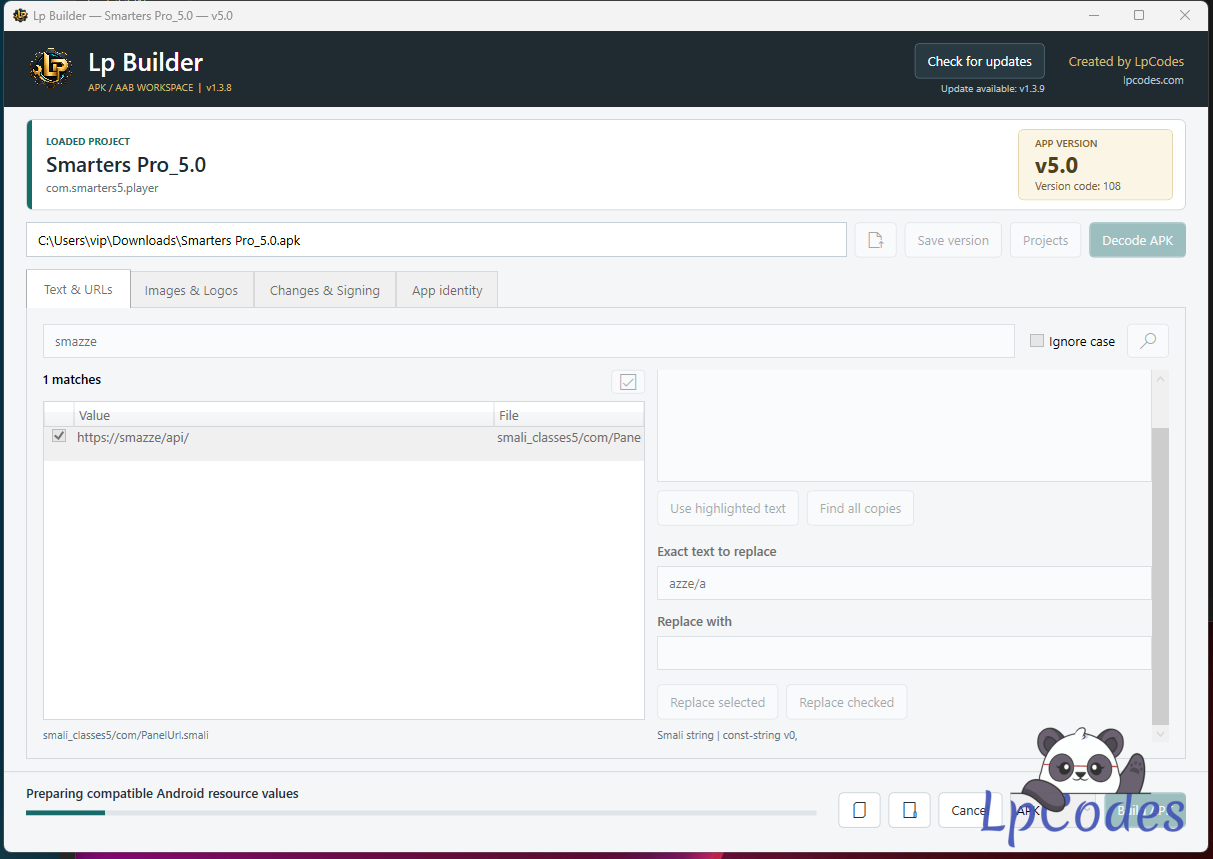This screenshot has height=859, width=1213.
Task: Click into the Replace with field
Action: click(904, 653)
